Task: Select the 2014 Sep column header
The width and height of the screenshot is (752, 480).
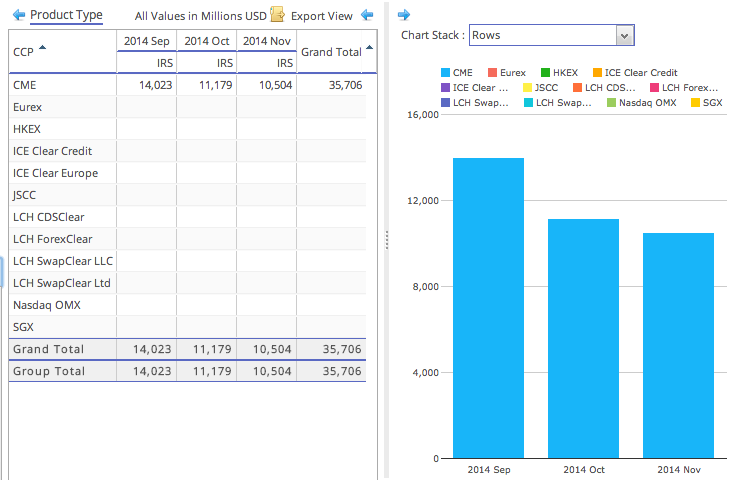Action: 147,41
